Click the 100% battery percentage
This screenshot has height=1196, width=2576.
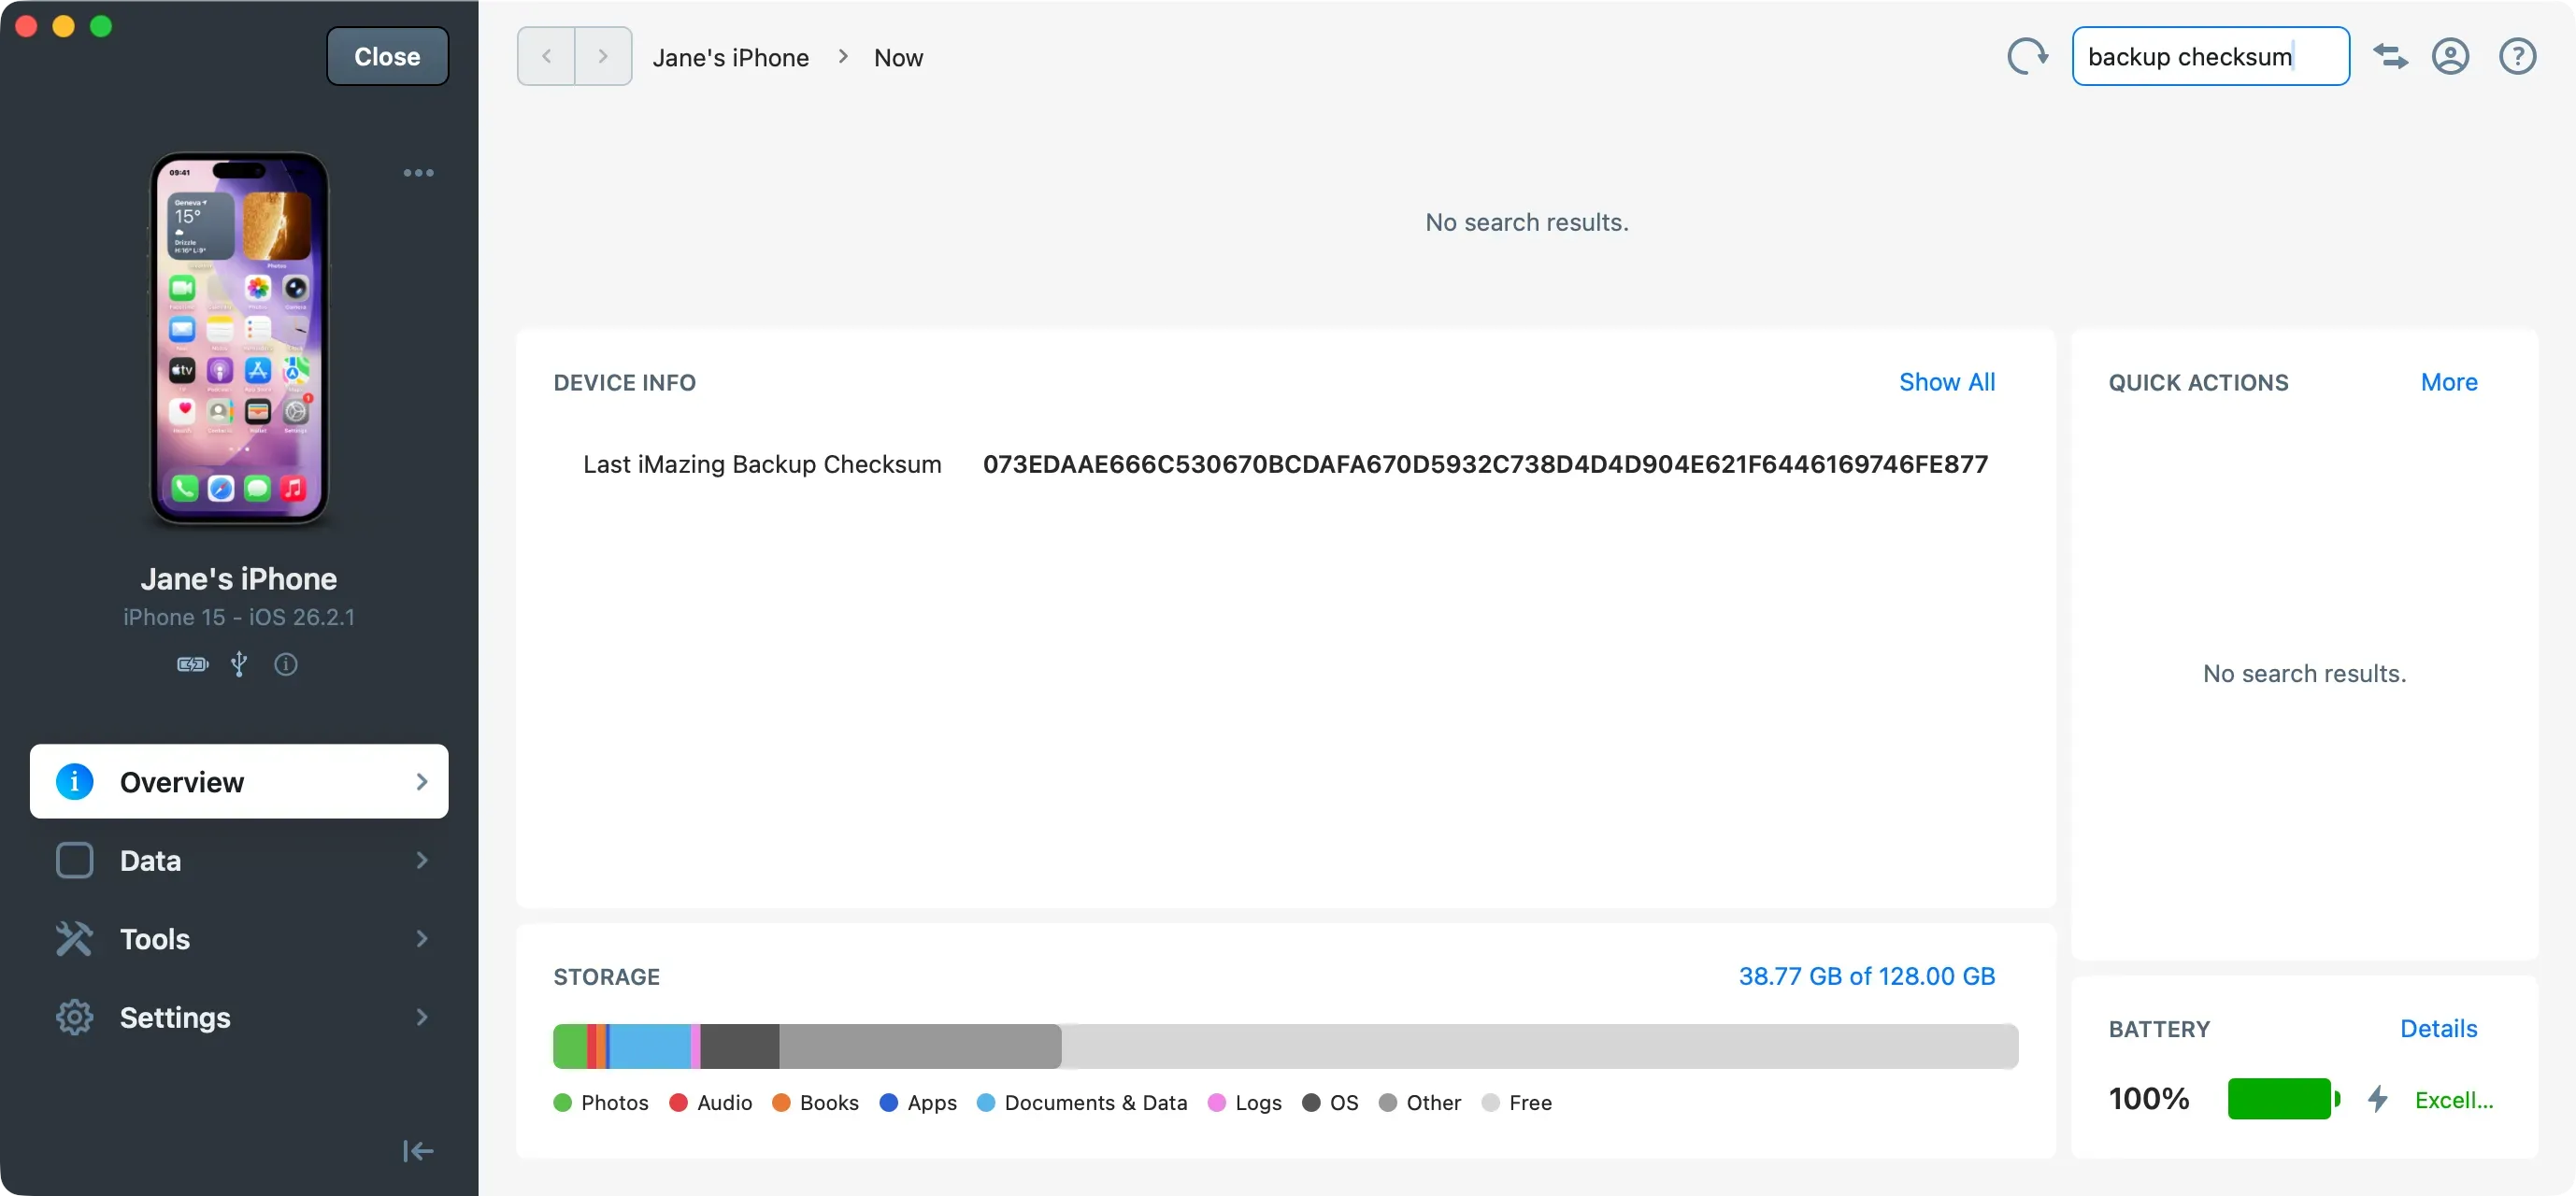[x=2149, y=1100]
